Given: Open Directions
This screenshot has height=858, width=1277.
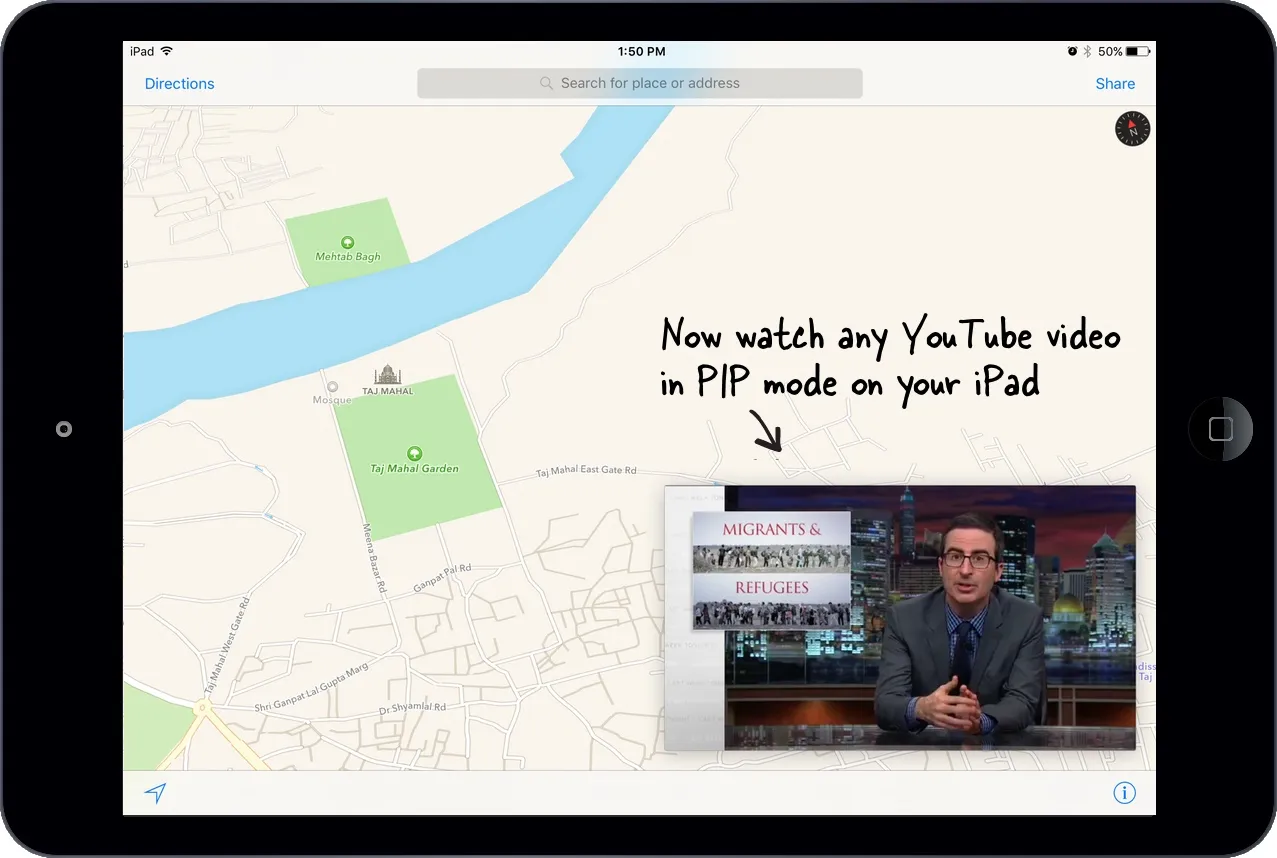Looking at the screenshot, I should (x=179, y=83).
